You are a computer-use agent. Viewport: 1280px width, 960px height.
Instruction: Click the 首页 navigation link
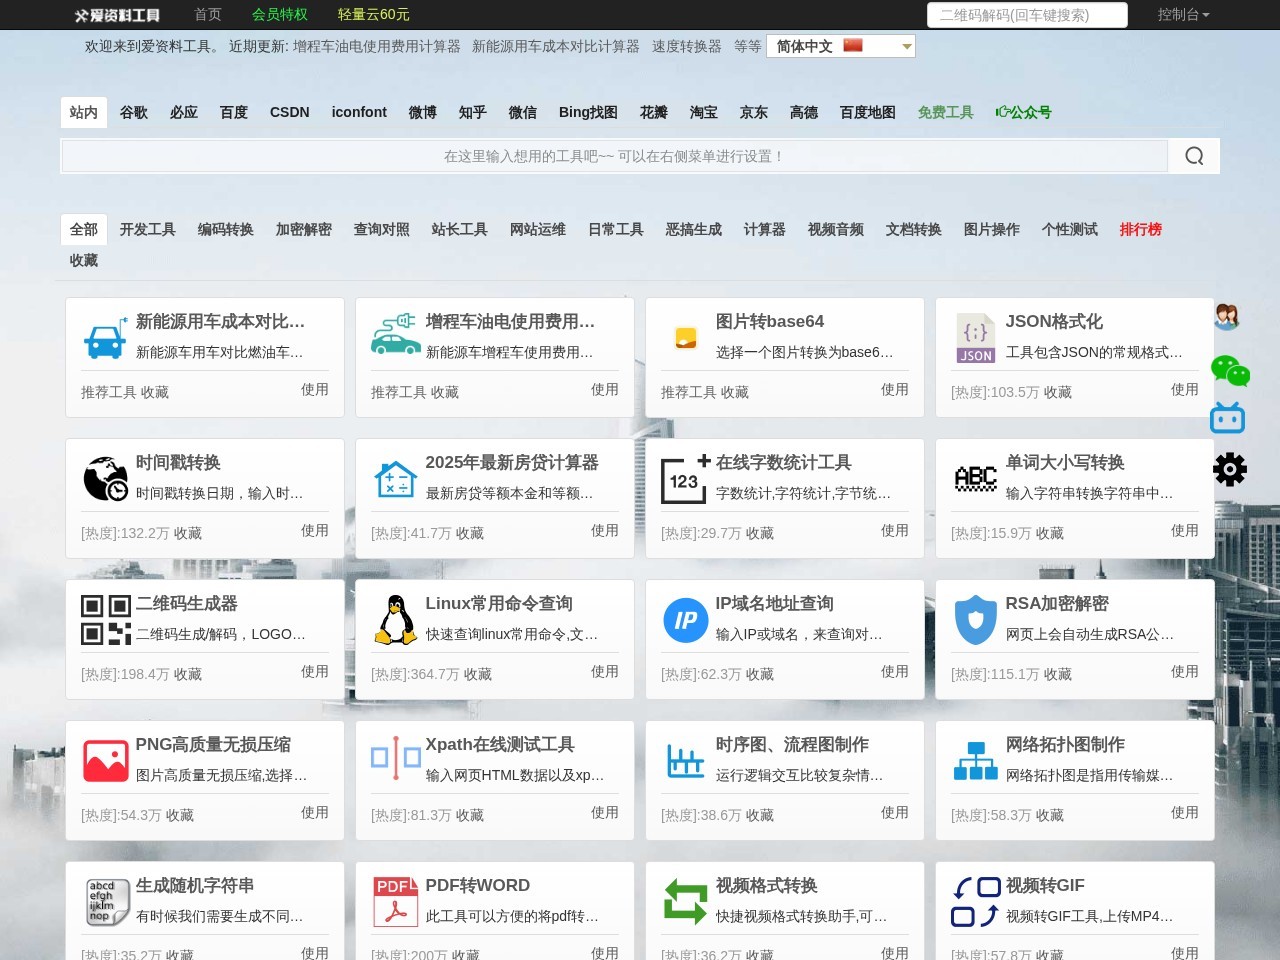[208, 15]
